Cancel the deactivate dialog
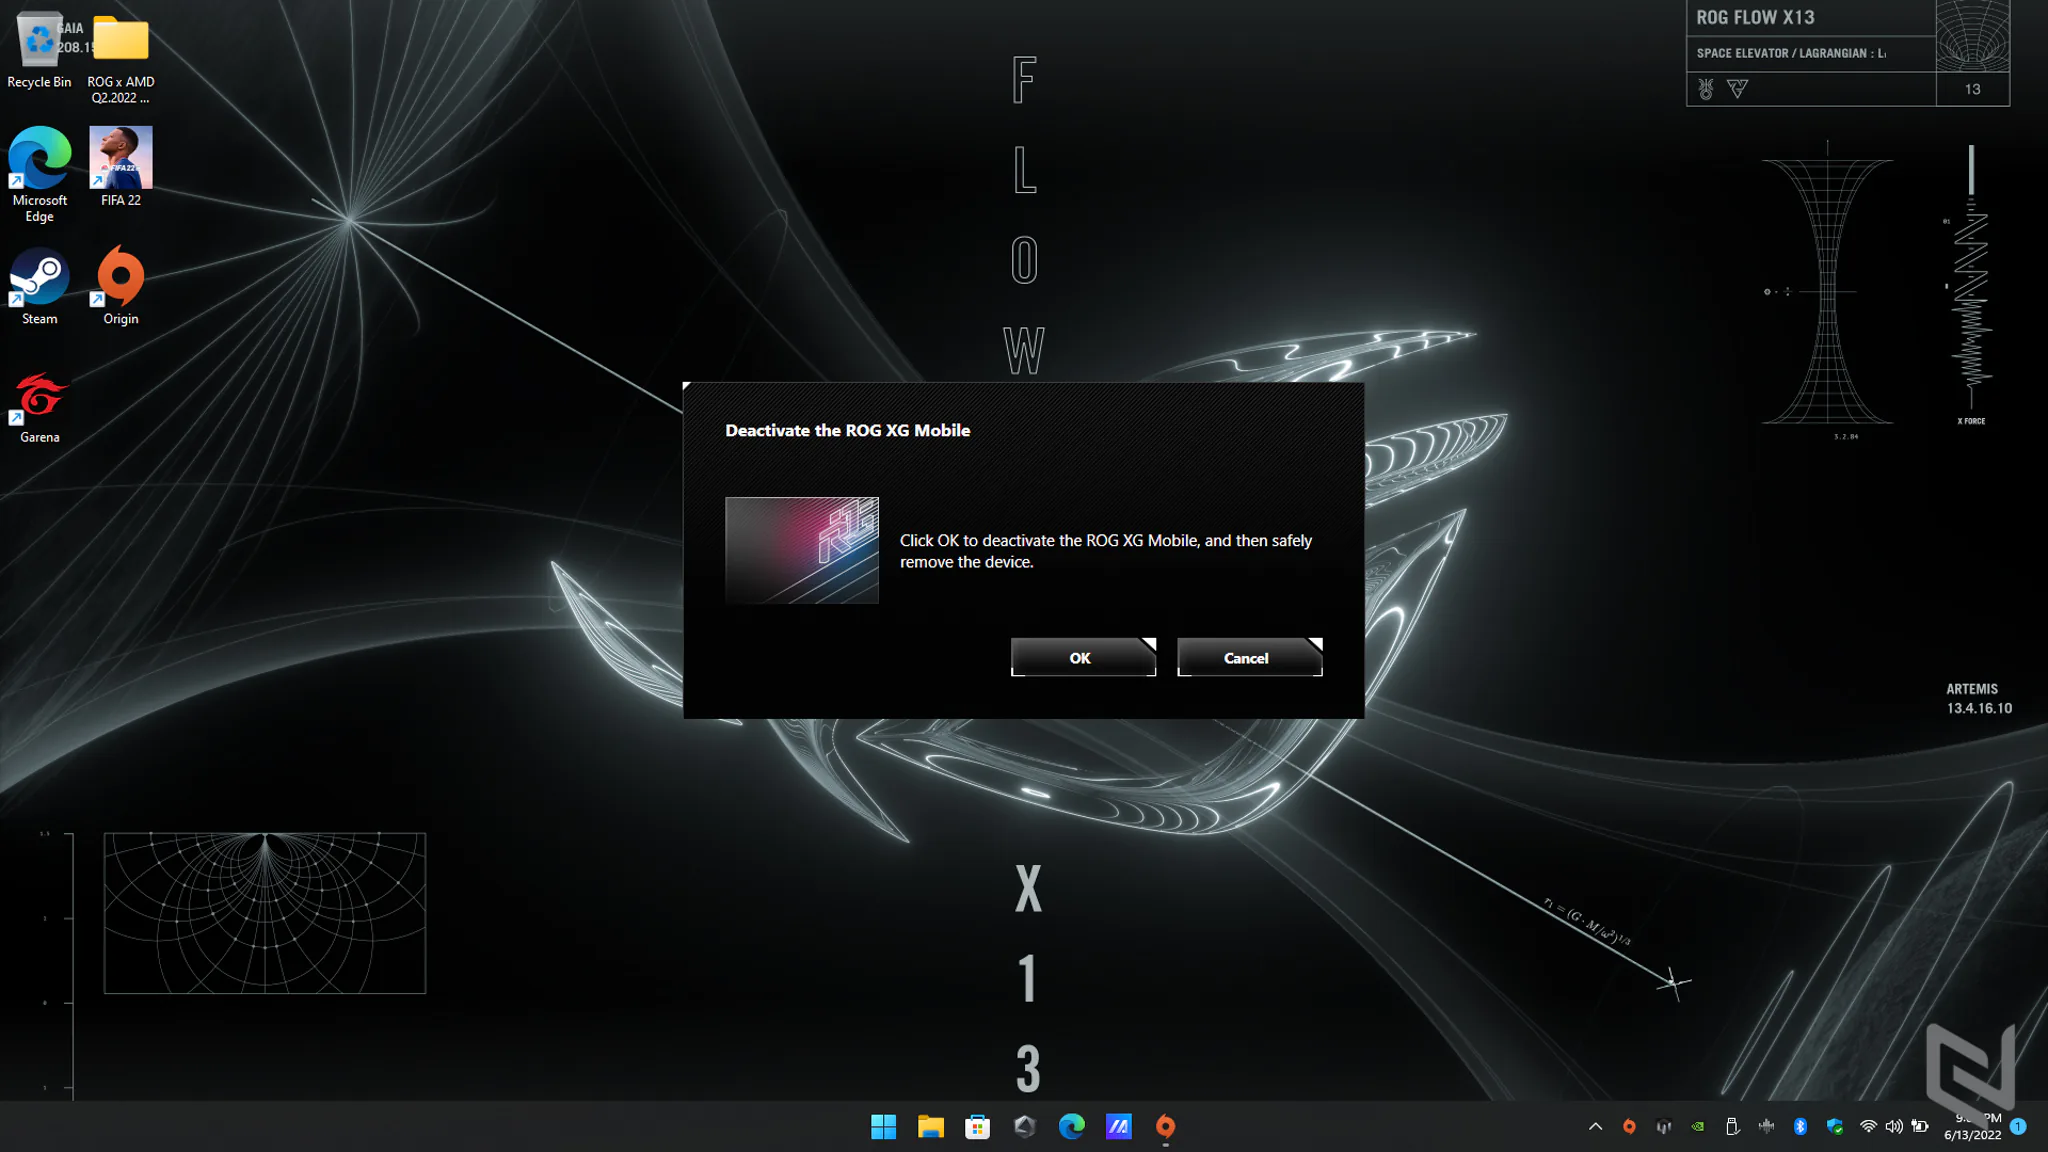2048x1152 pixels. [1249, 657]
